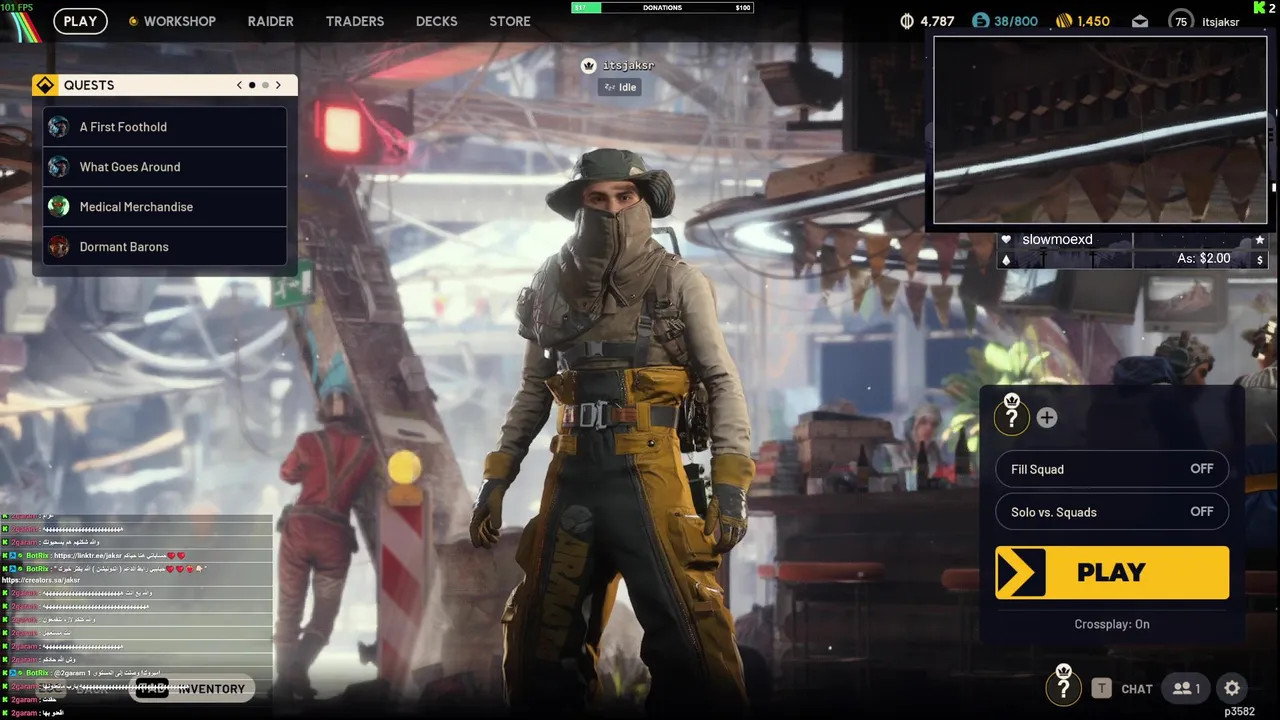
Task: Click the squad leader question-mark avatar in panel
Action: [1011, 415]
